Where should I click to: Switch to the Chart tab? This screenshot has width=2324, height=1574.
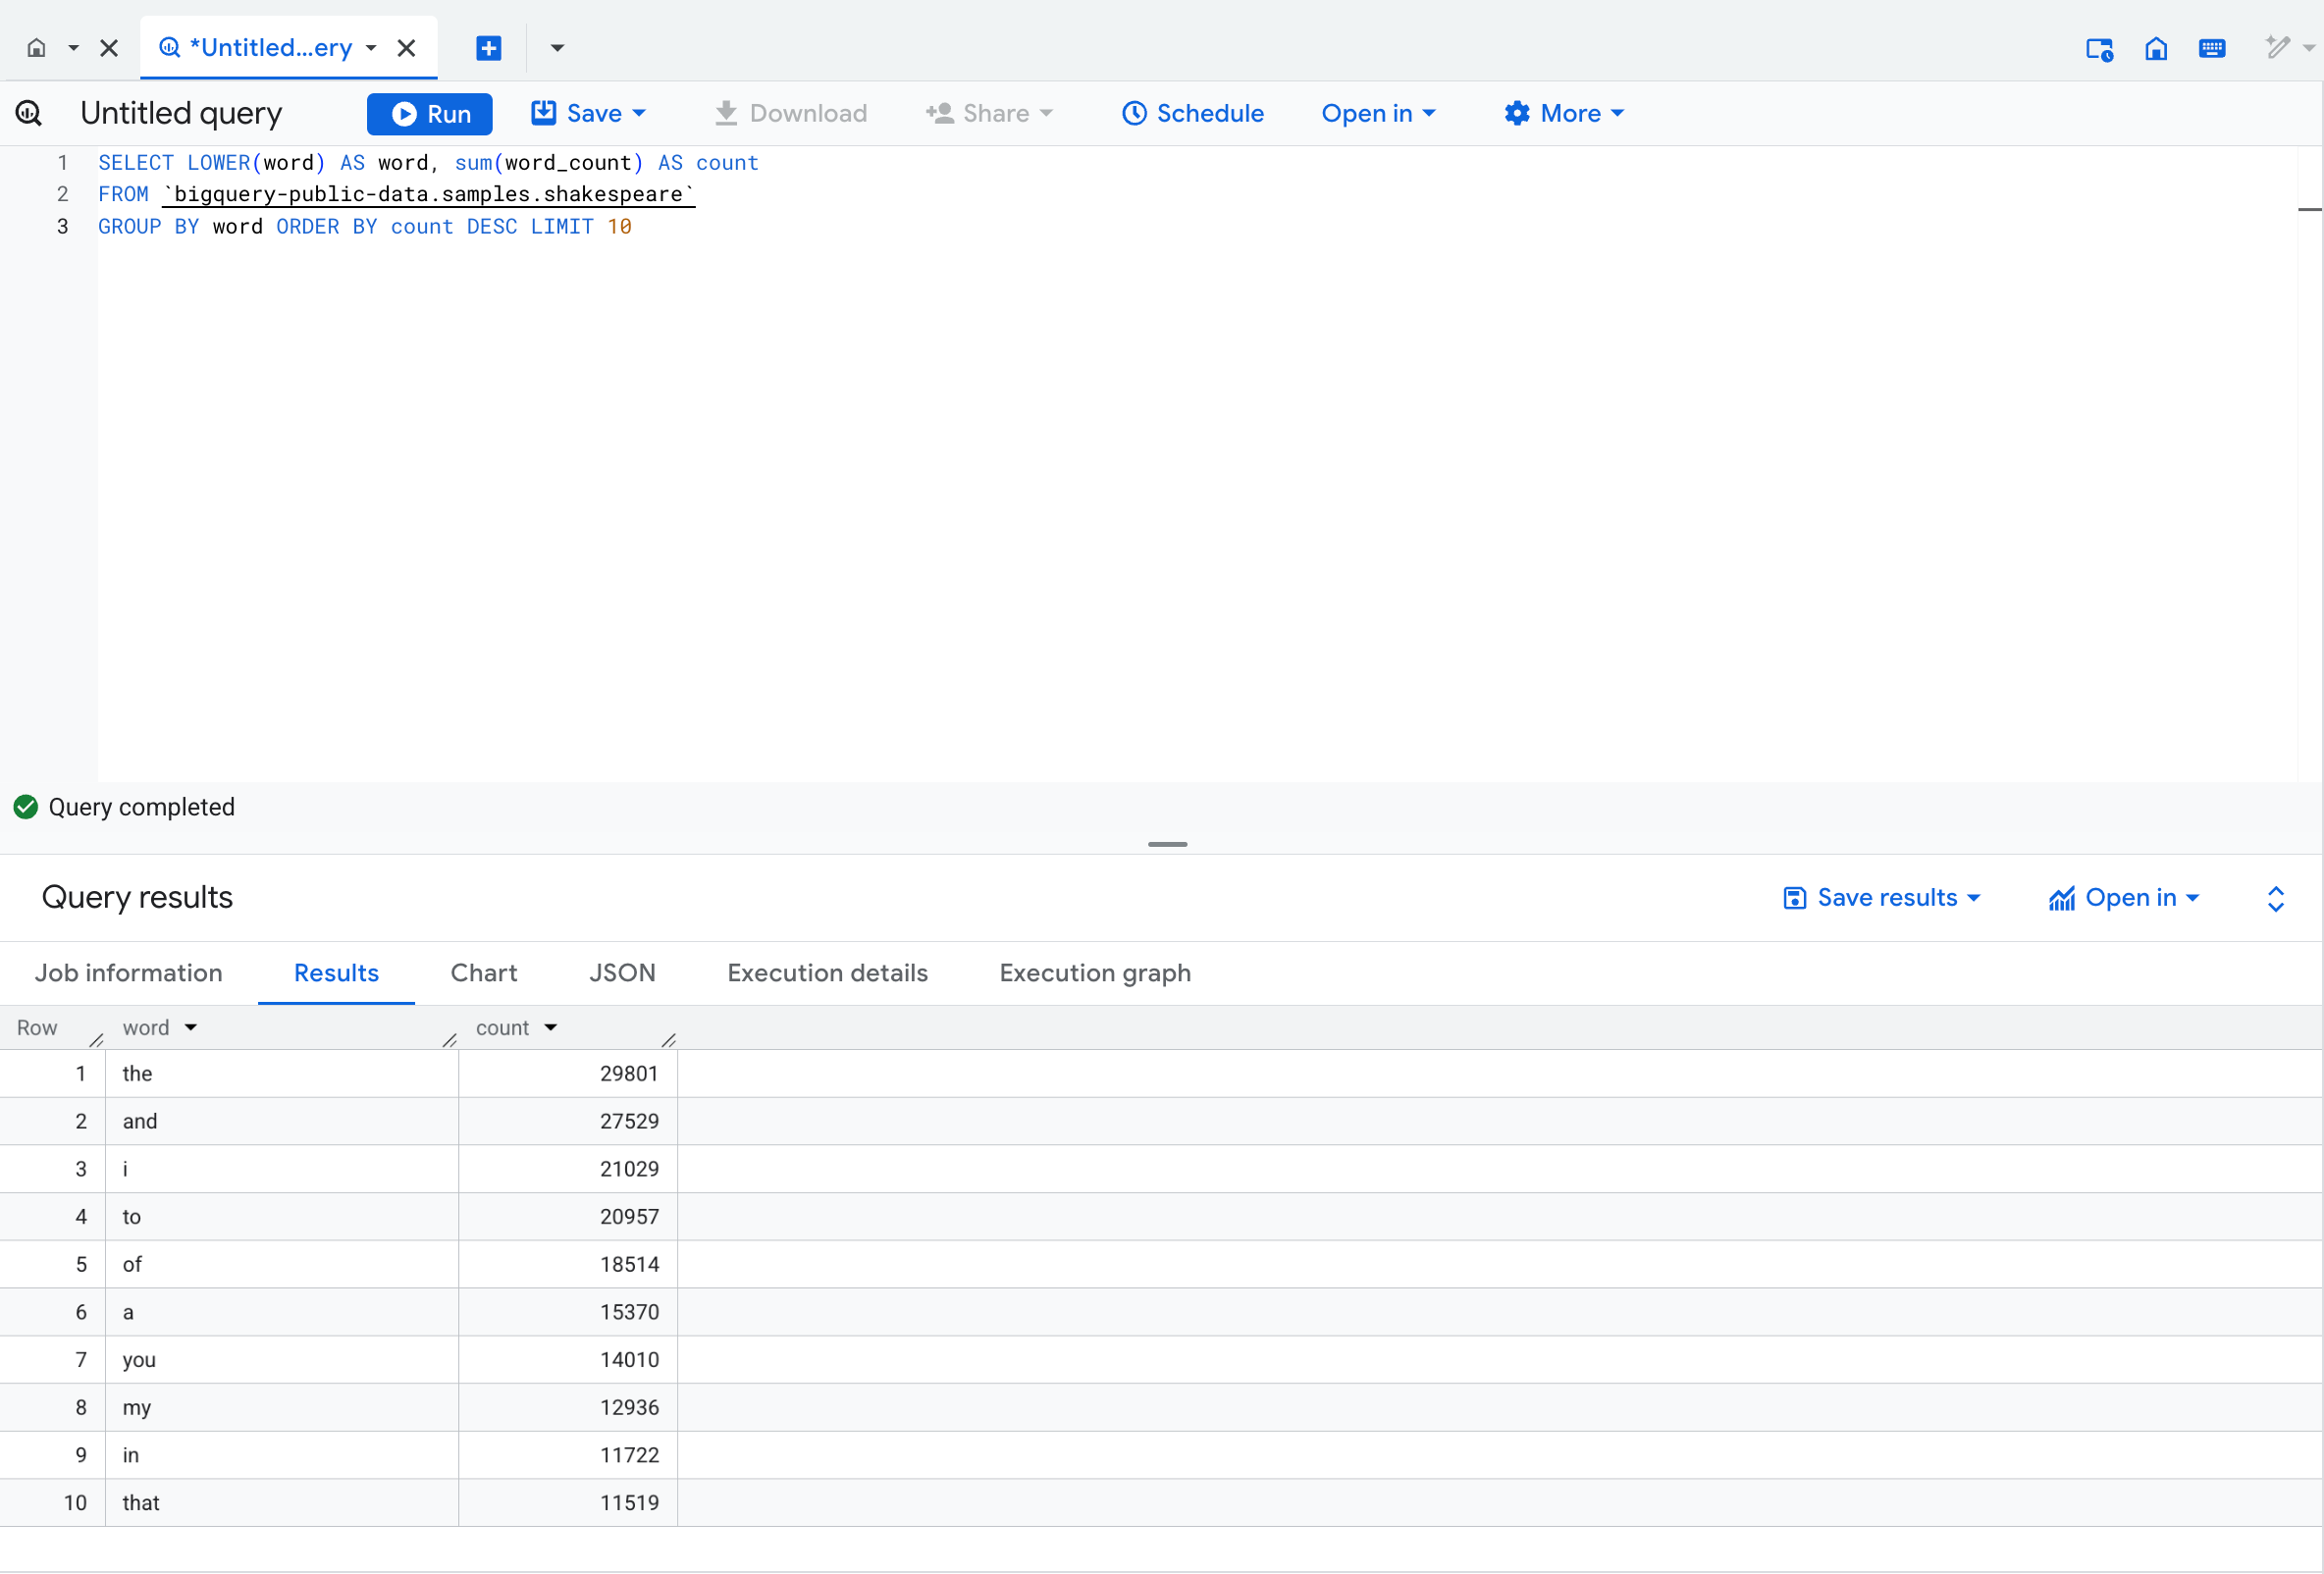click(484, 973)
